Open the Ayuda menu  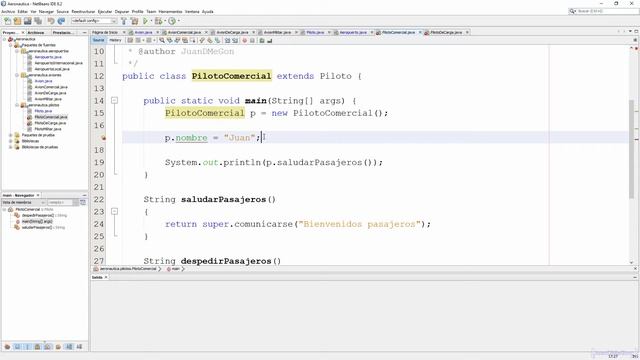[x=208, y=11]
